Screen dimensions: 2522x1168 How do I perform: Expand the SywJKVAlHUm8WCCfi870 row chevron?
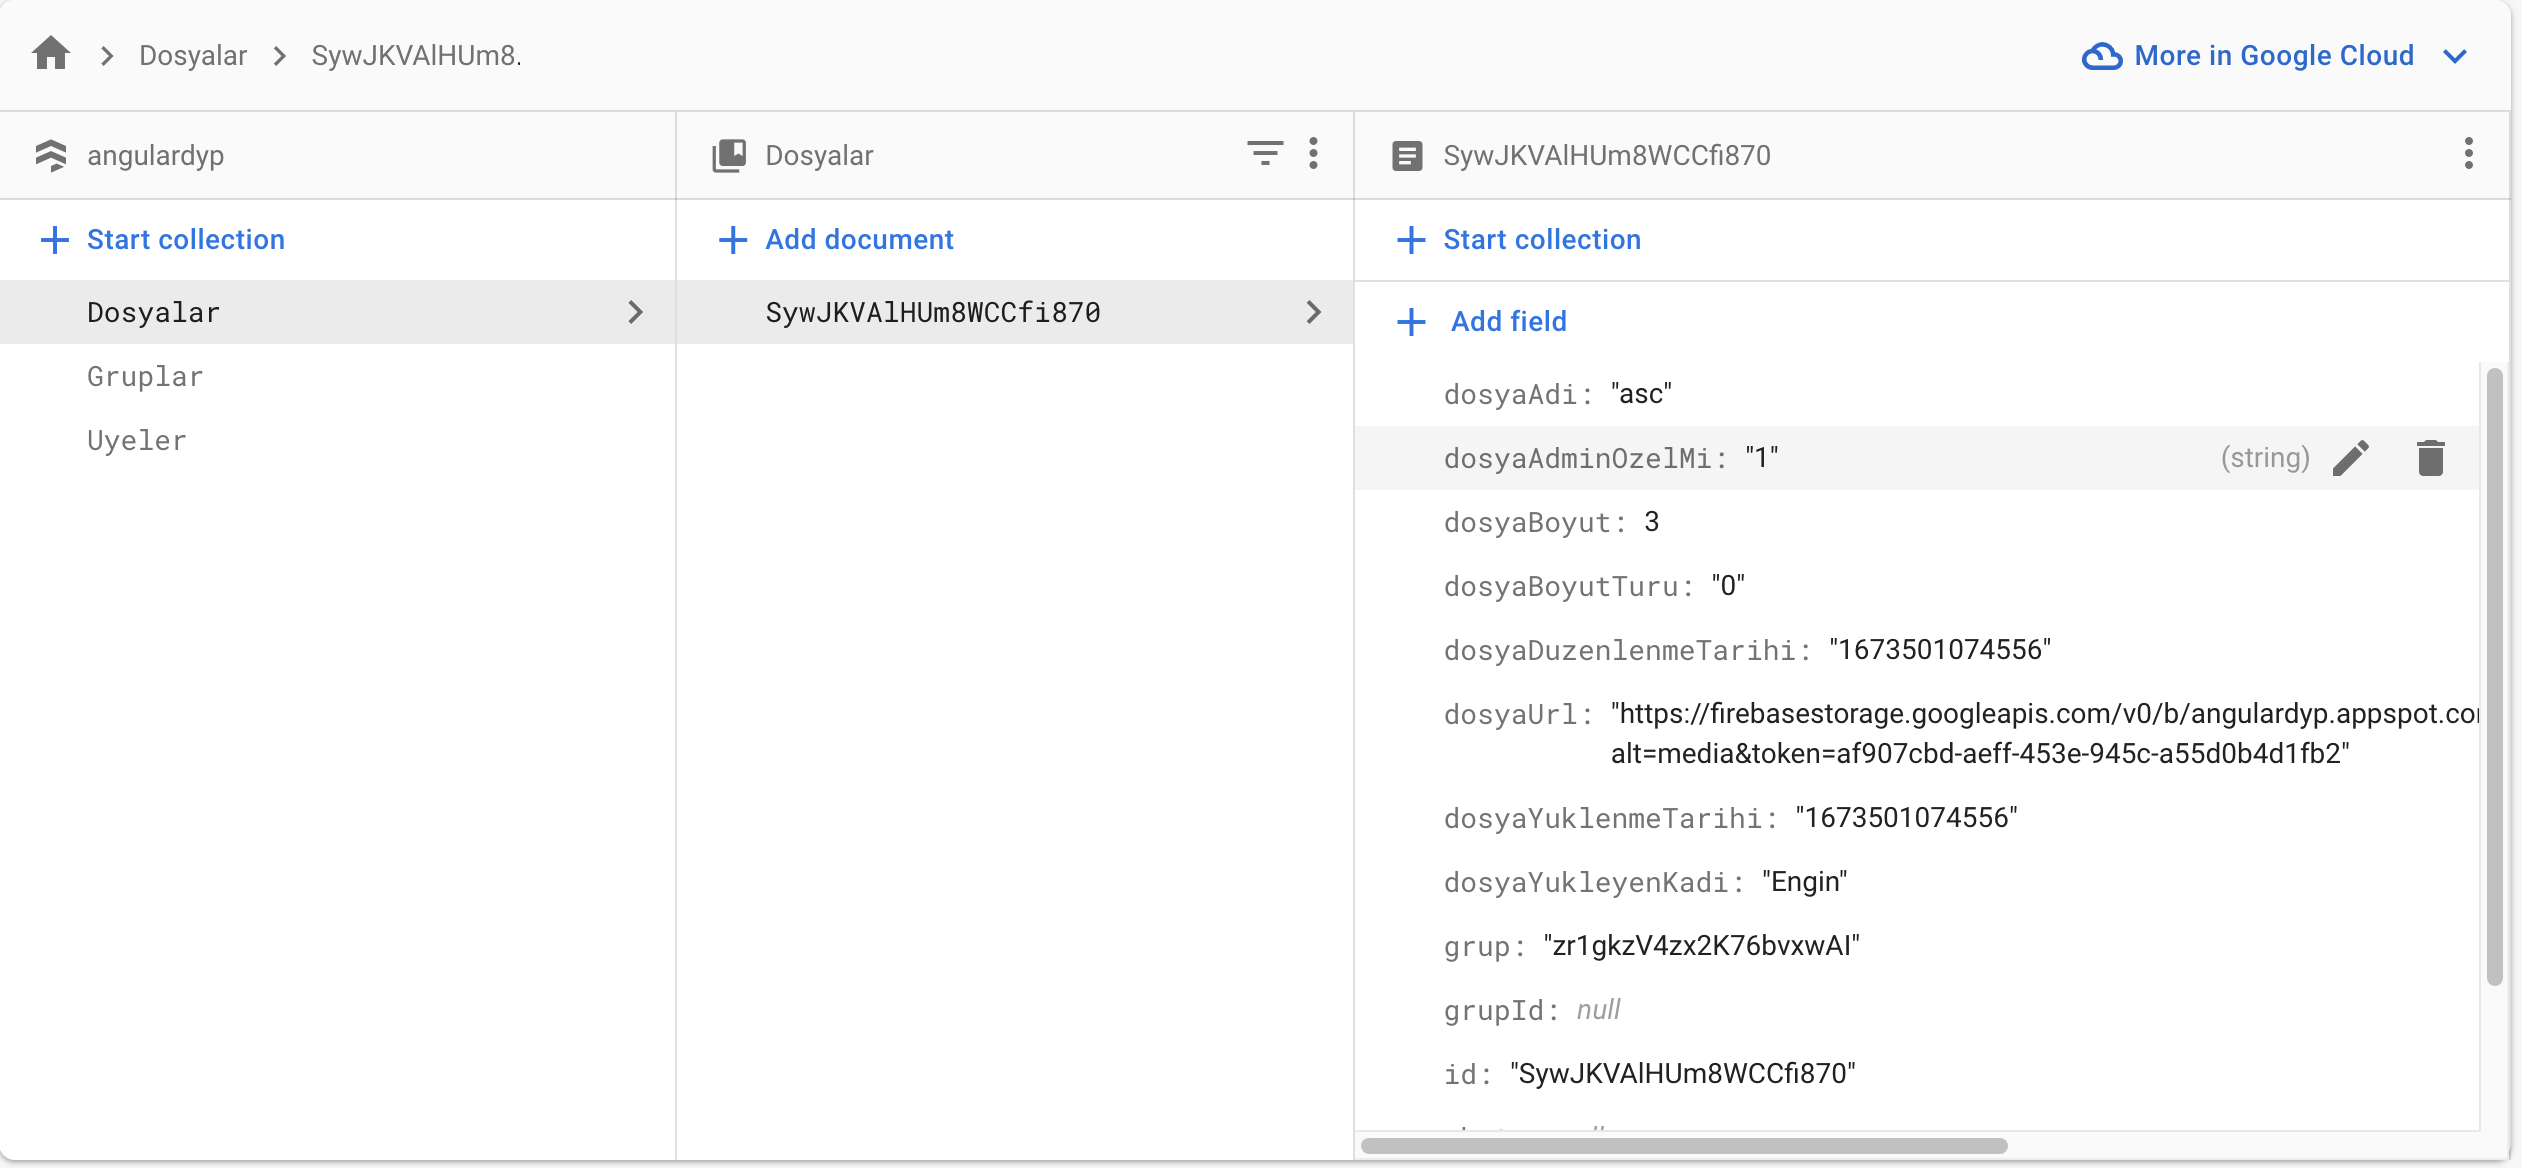[x=1313, y=312]
